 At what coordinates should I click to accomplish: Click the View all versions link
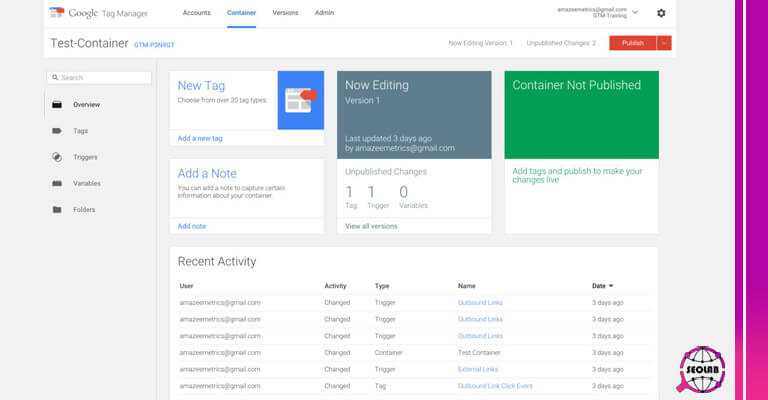click(371, 226)
